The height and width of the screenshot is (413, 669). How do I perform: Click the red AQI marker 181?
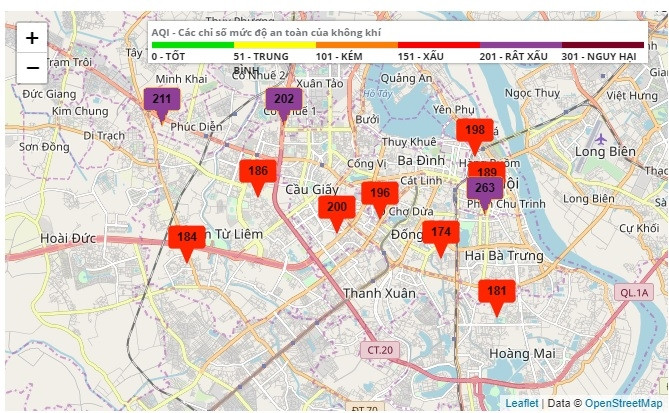496,292
